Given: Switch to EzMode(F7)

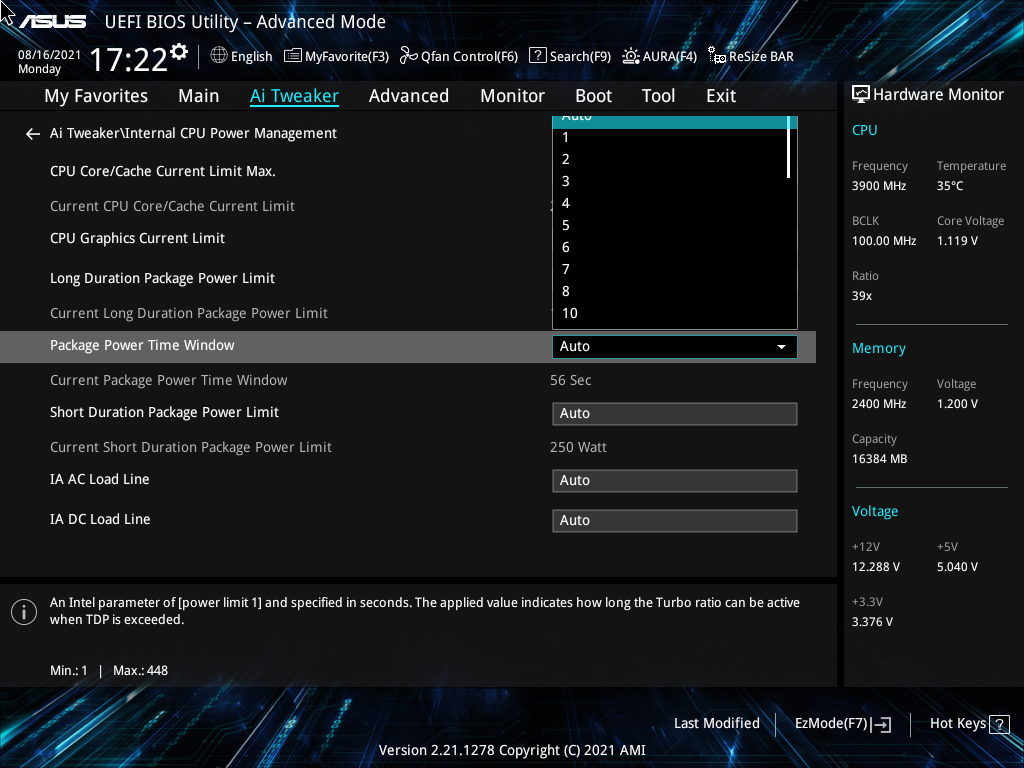Looking at the screenshot, I should pyautogui.click(x=842, y=724).
